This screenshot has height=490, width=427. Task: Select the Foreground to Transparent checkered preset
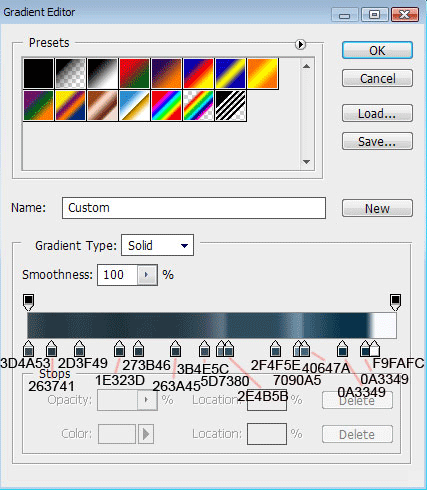click(x=70, y=73)
